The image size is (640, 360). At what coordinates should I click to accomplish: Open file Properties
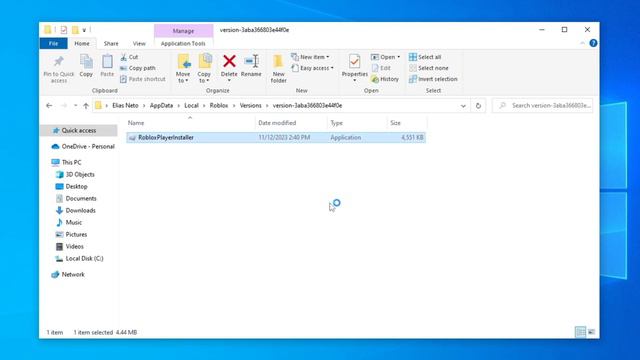tap(355, 68)
